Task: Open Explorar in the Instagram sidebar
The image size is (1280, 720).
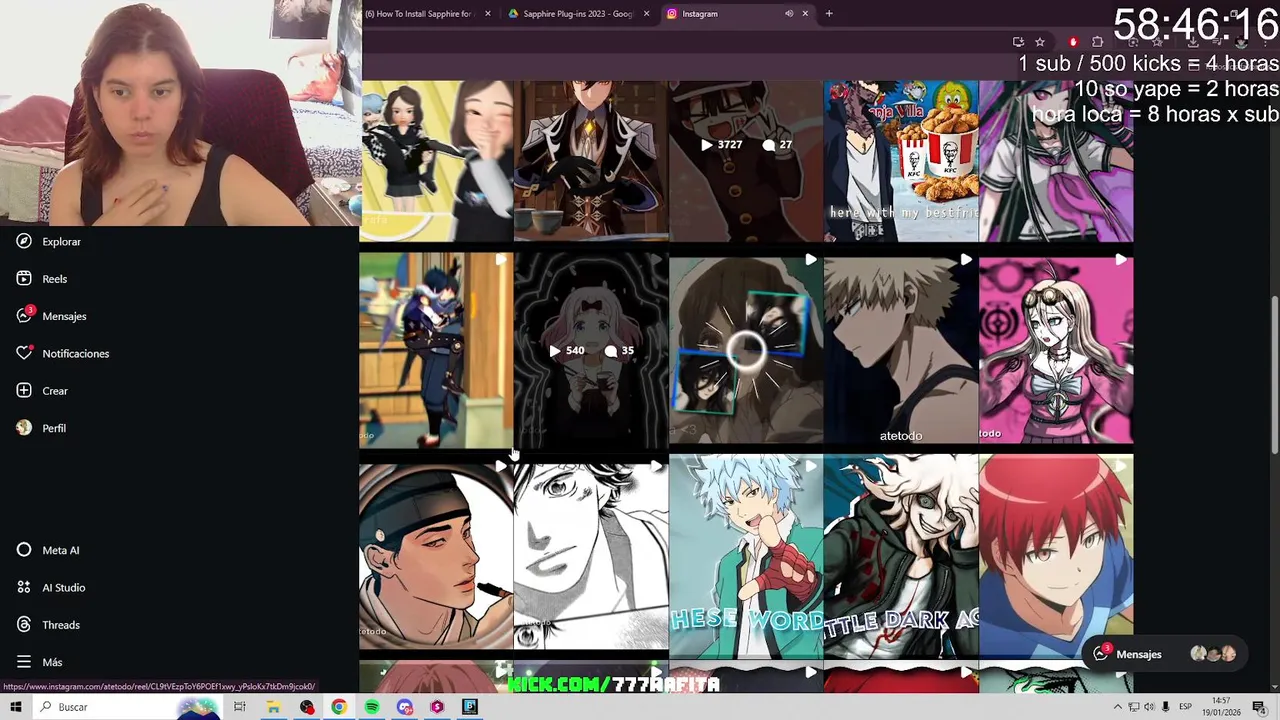Action: coord(50,241)
